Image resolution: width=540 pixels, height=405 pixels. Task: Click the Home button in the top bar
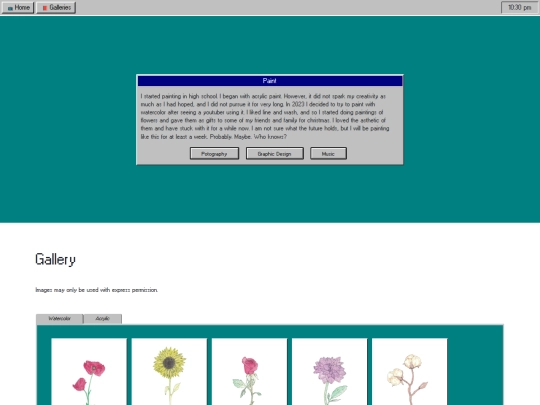(x=18, y=7)
